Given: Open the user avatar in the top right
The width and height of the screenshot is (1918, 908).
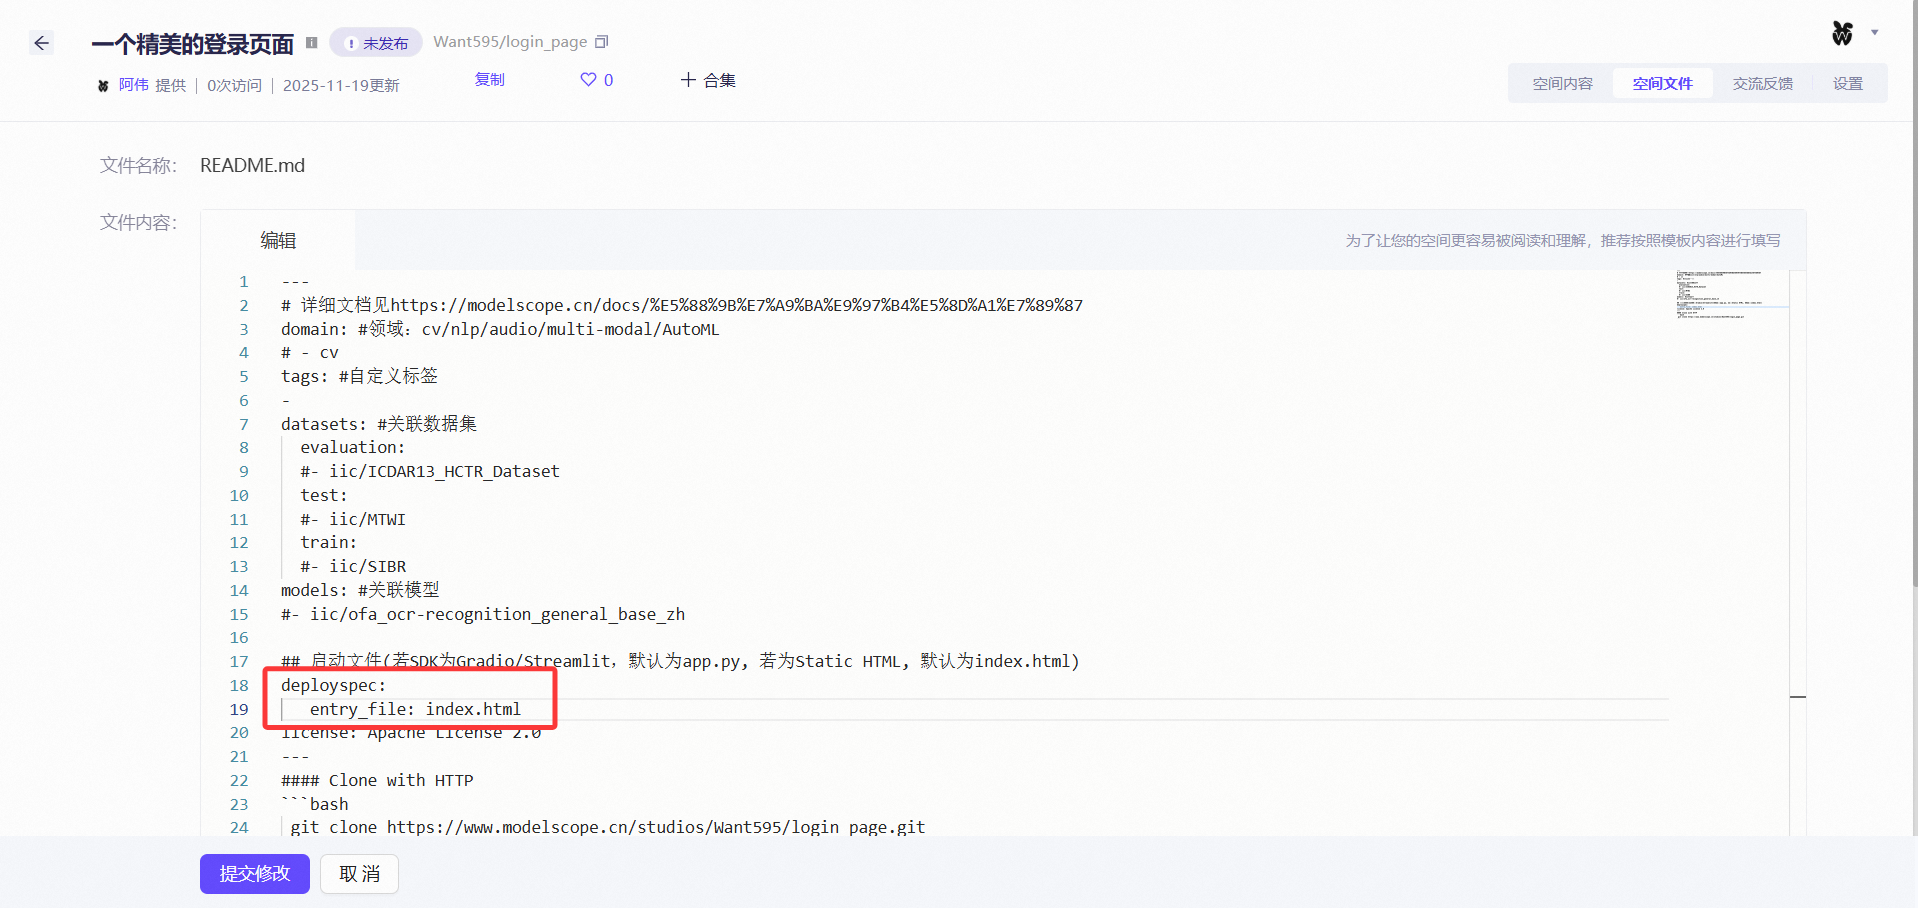Looking at the screenshot, I should (1842, 33).
